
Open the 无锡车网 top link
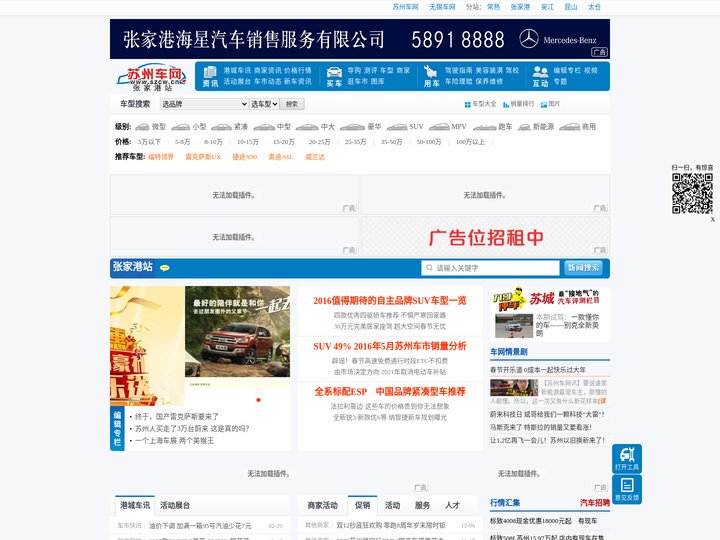[442, 7]
